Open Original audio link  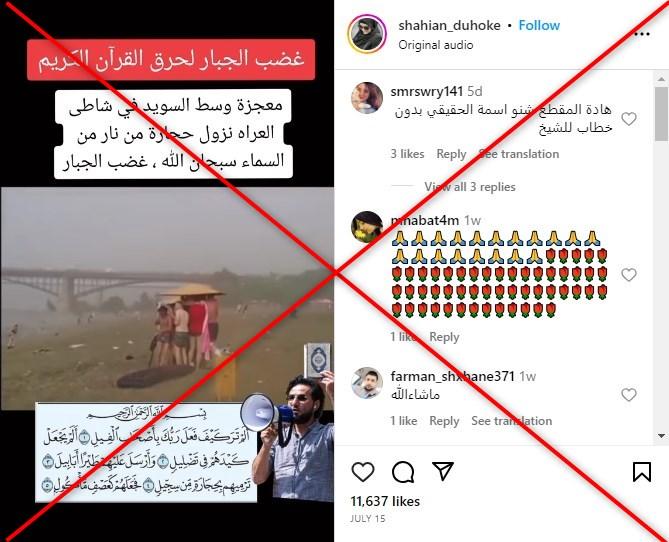[436, 45]
